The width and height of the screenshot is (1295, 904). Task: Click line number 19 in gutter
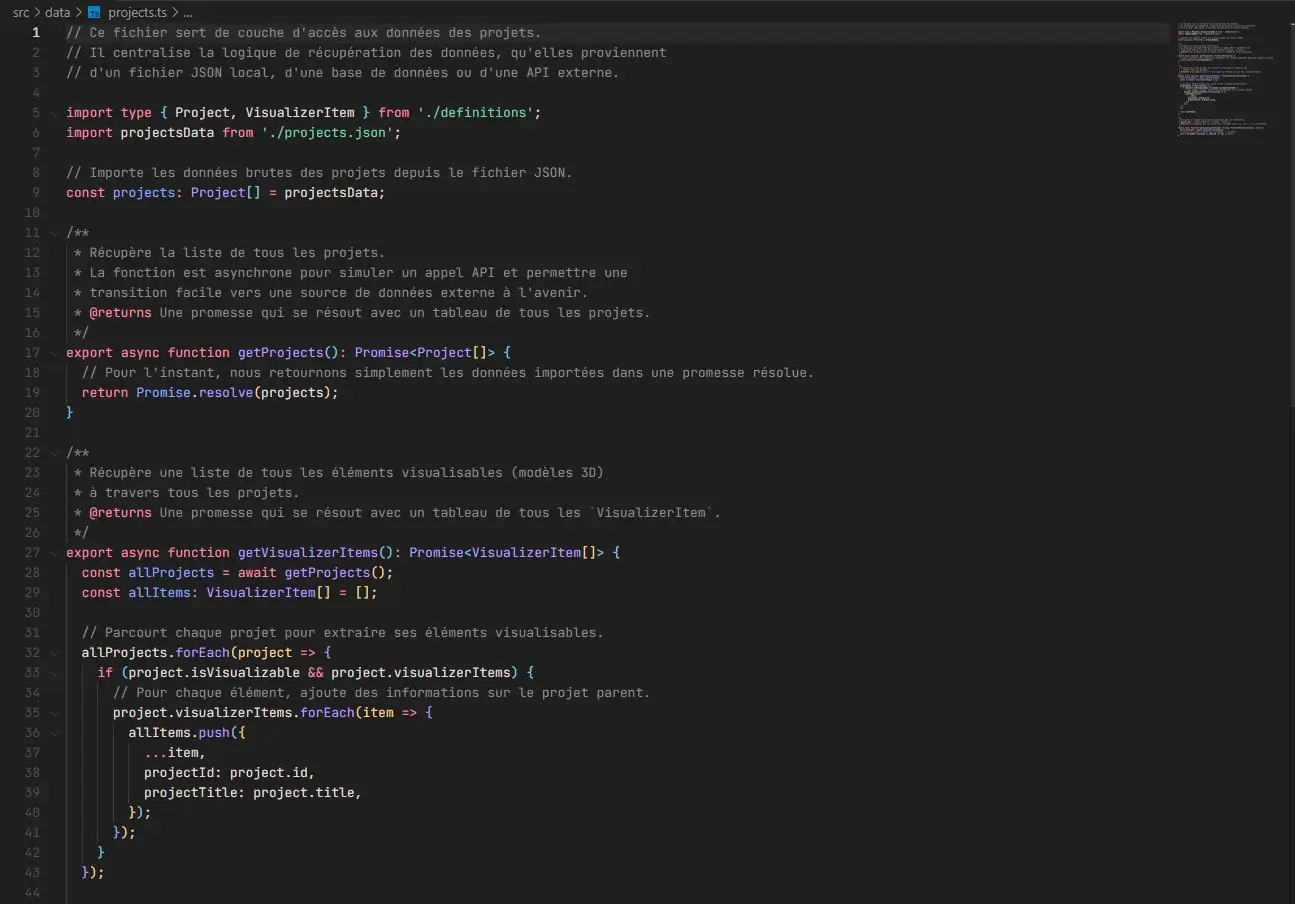tap(32, 392)
